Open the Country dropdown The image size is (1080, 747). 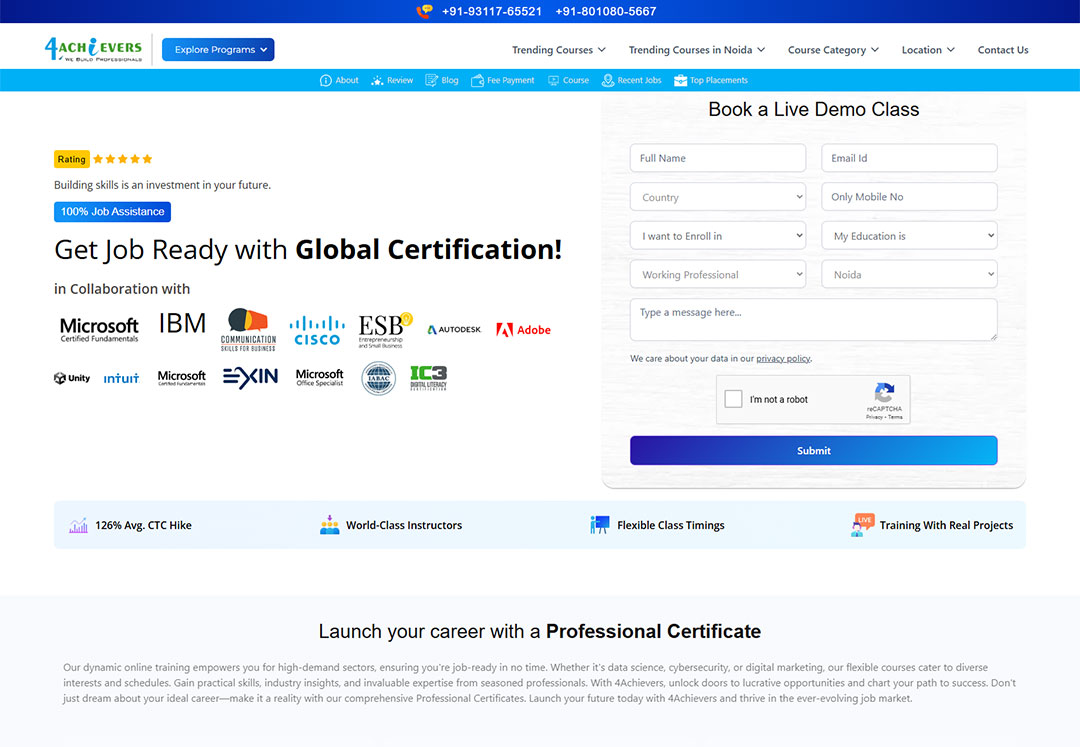coord(717,197)
